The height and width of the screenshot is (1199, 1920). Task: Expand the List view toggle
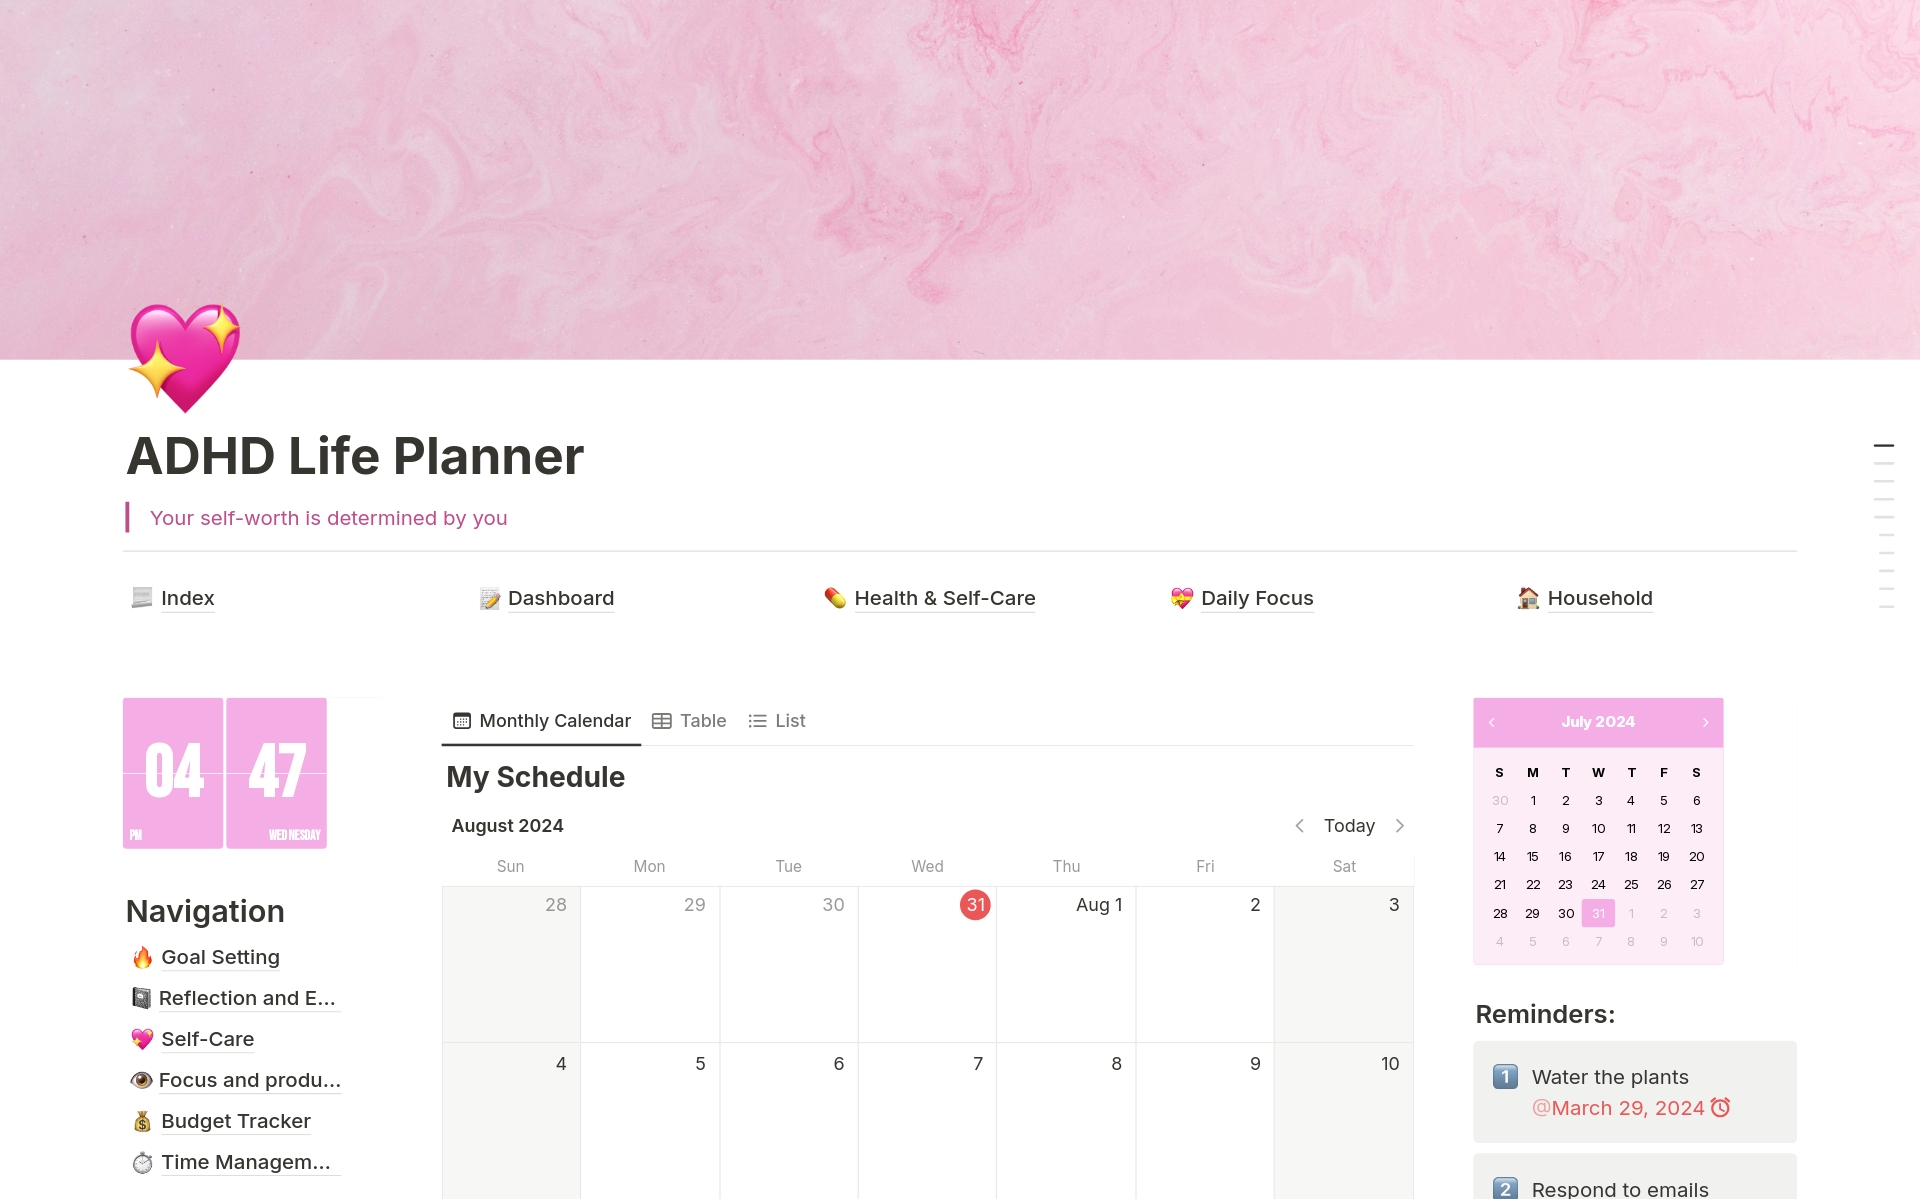click(776, 720)
